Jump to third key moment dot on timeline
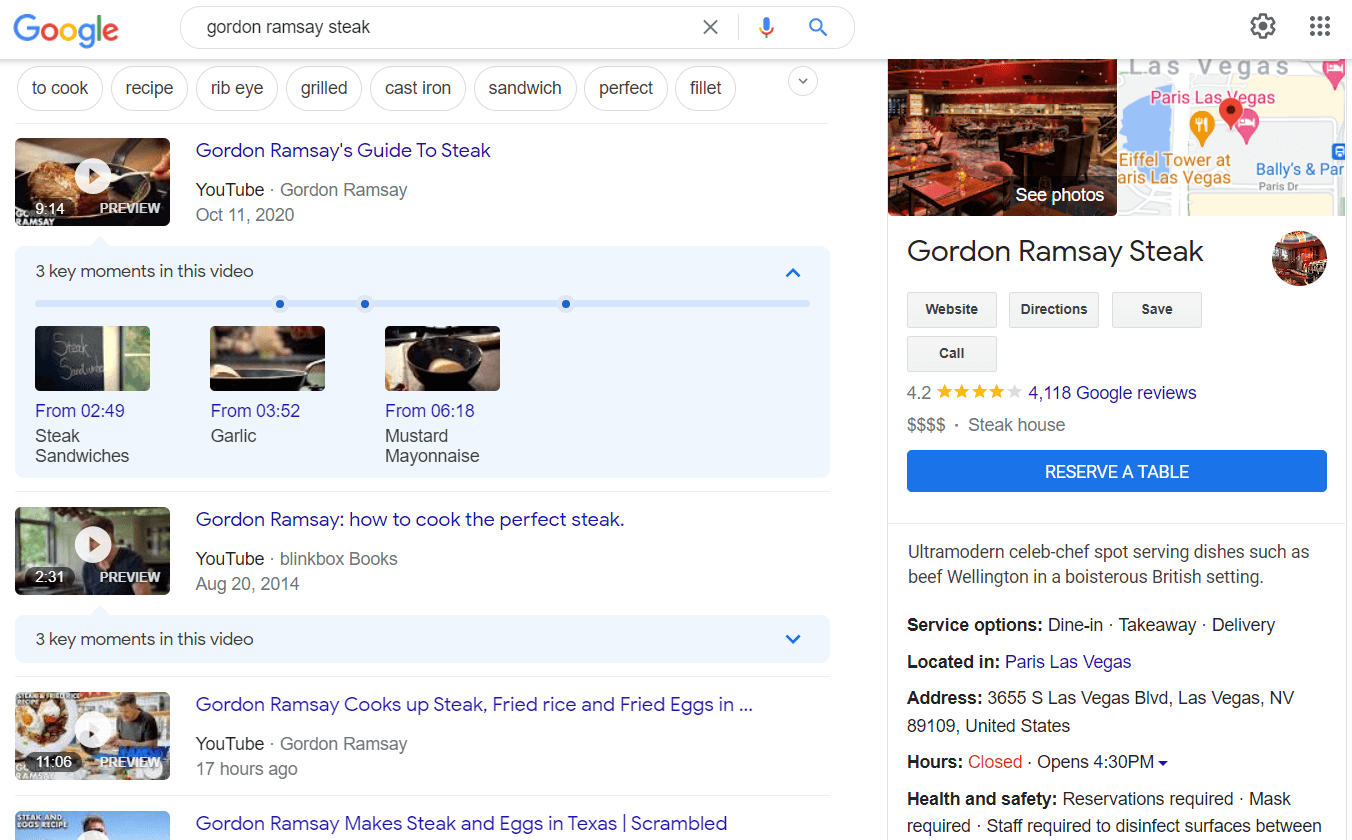 coord(566,304)
